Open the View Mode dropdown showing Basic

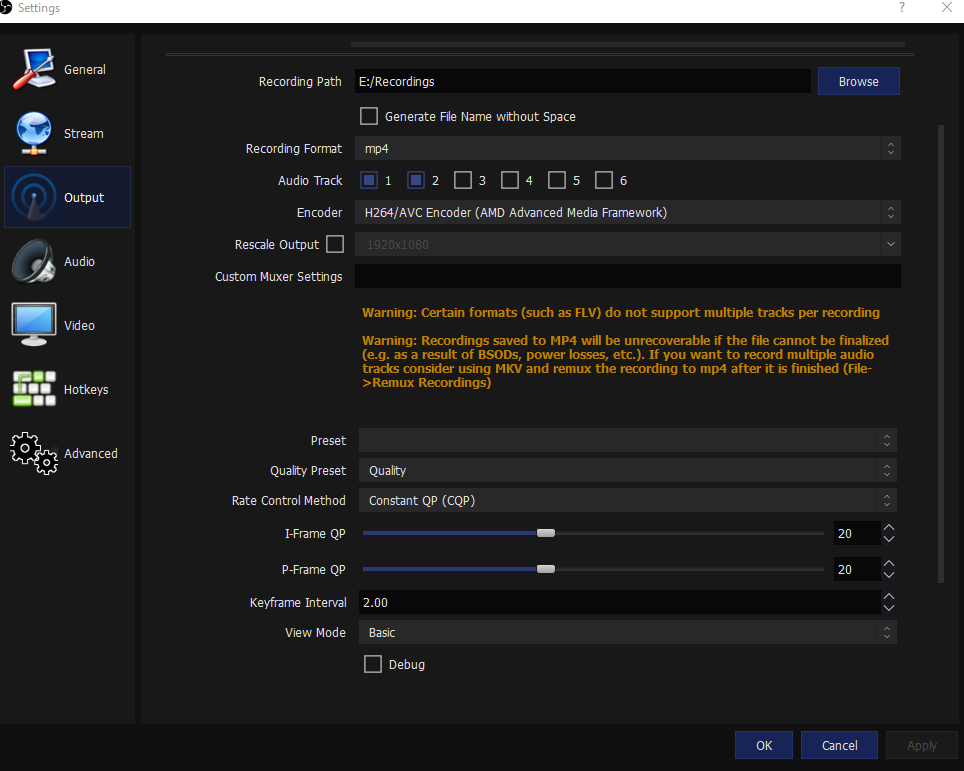(x=628, y=632)
